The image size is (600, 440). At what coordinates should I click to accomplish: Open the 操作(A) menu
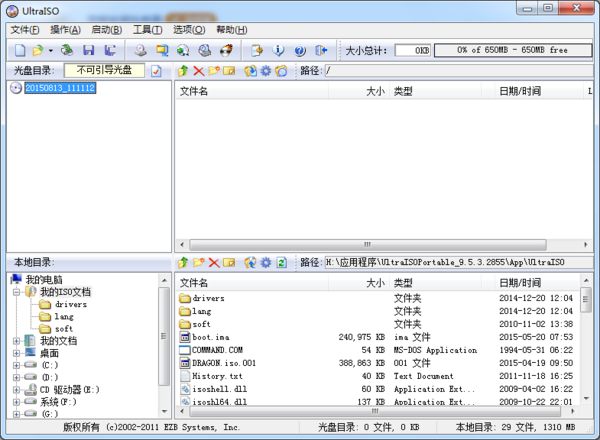pos(65,30)
